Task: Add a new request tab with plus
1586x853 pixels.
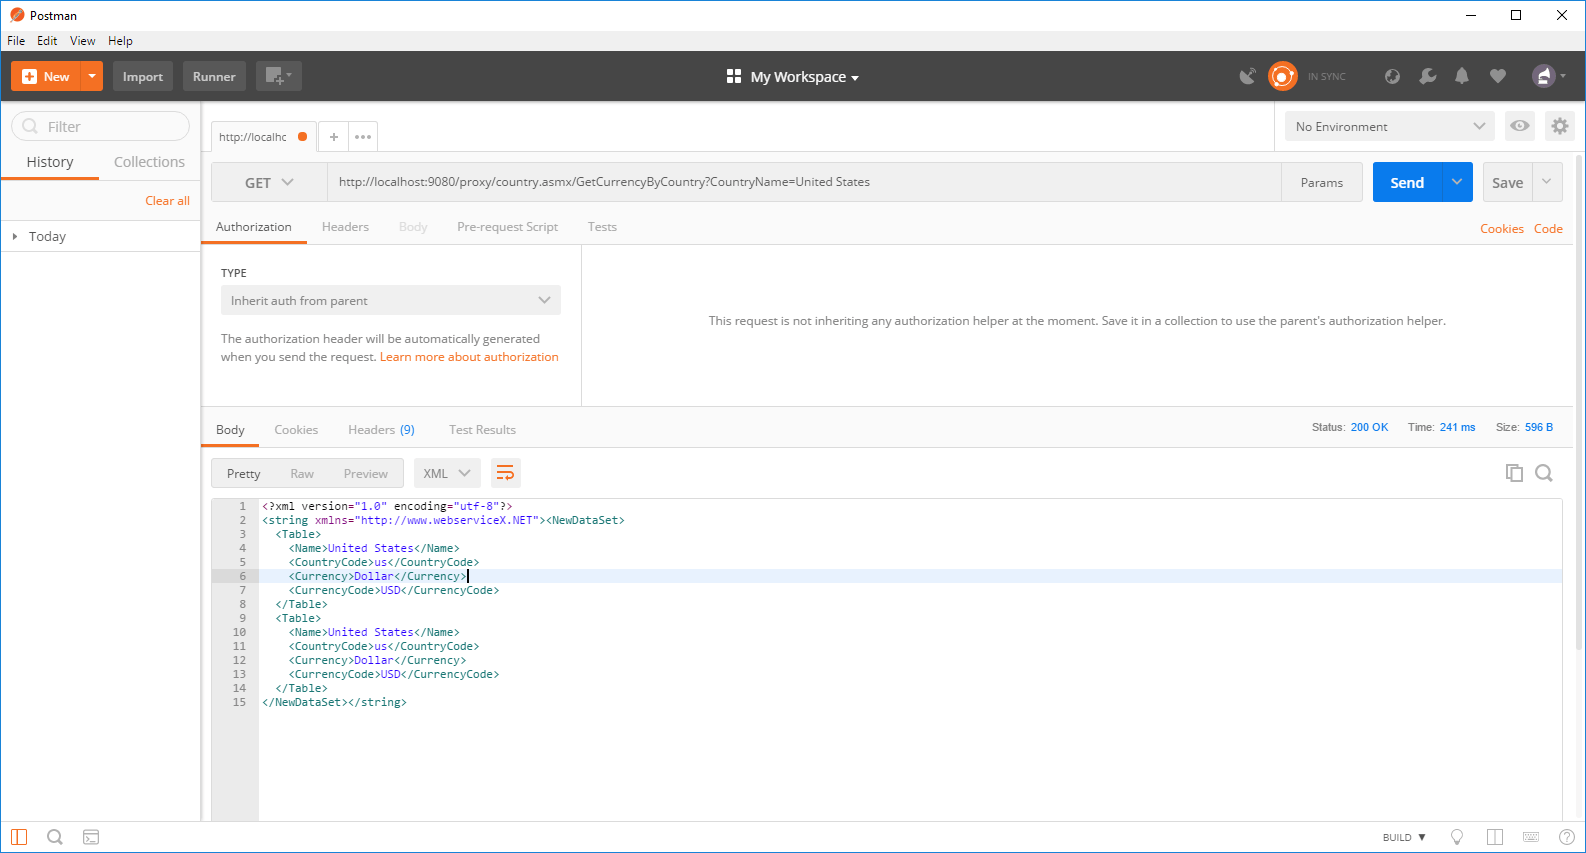Action: [334, 137]
